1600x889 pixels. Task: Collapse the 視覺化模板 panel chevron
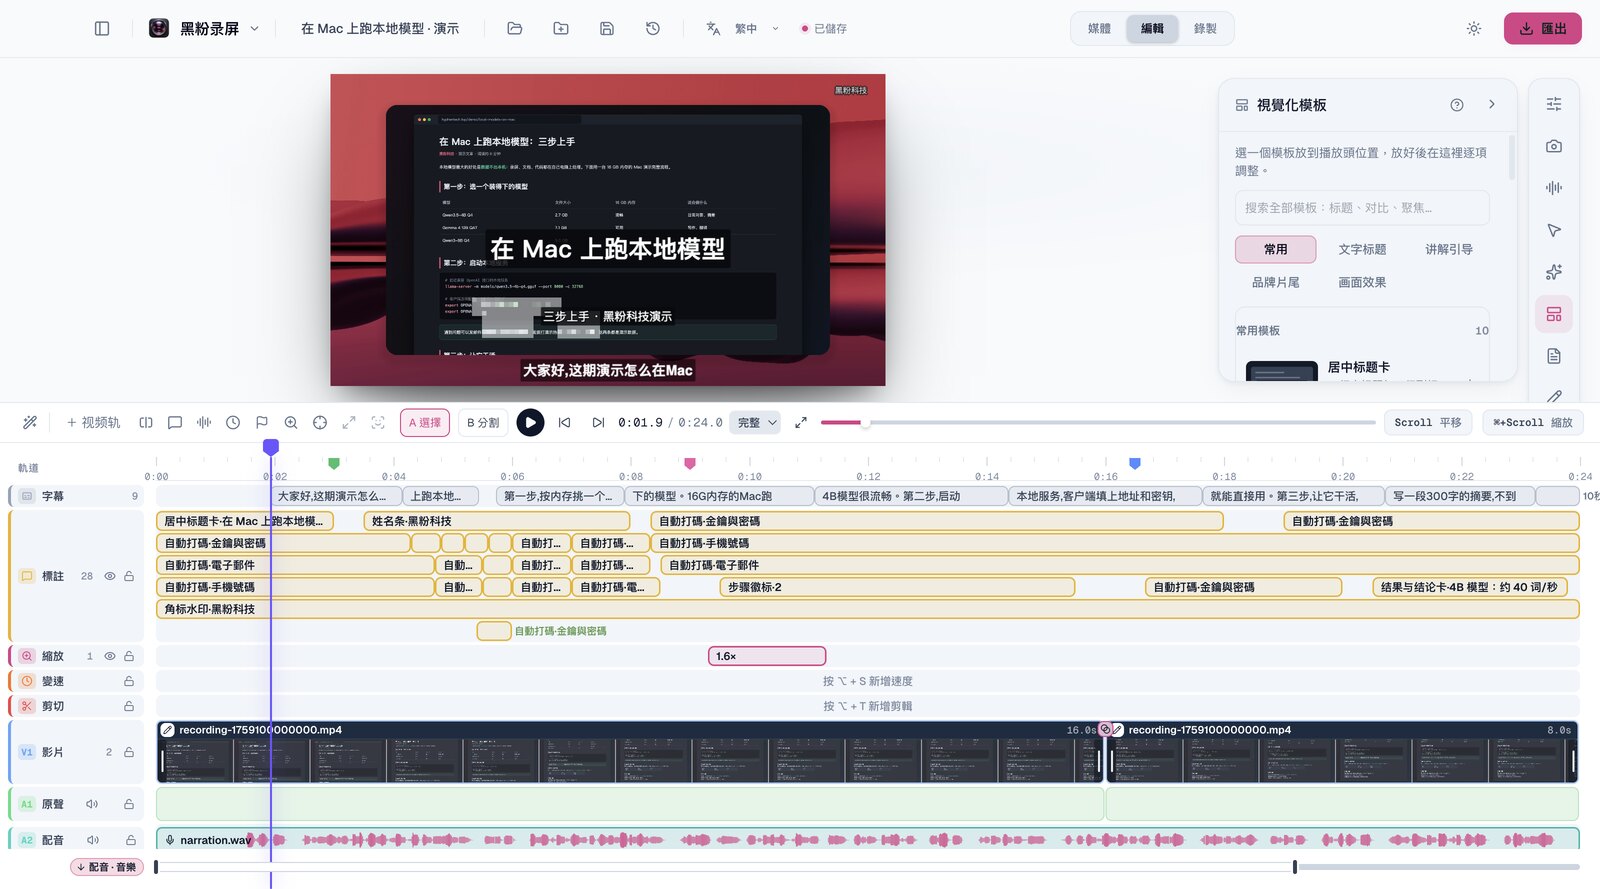(x=1492, y=105)
